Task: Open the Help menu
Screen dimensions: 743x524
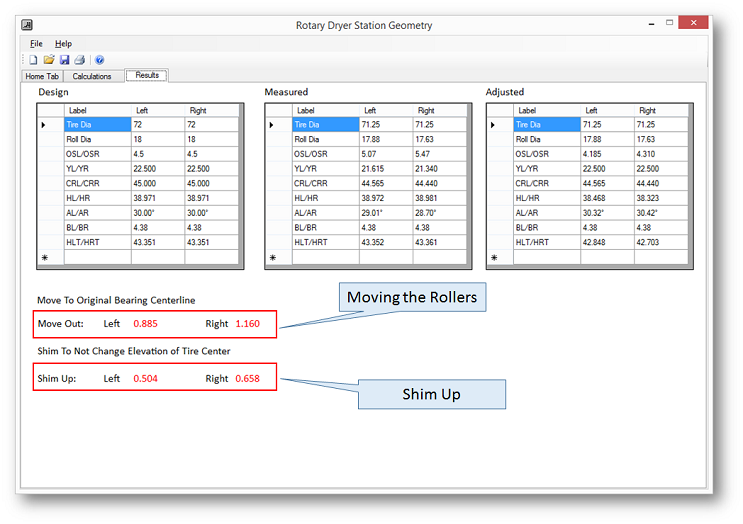Action: [63, 44]
